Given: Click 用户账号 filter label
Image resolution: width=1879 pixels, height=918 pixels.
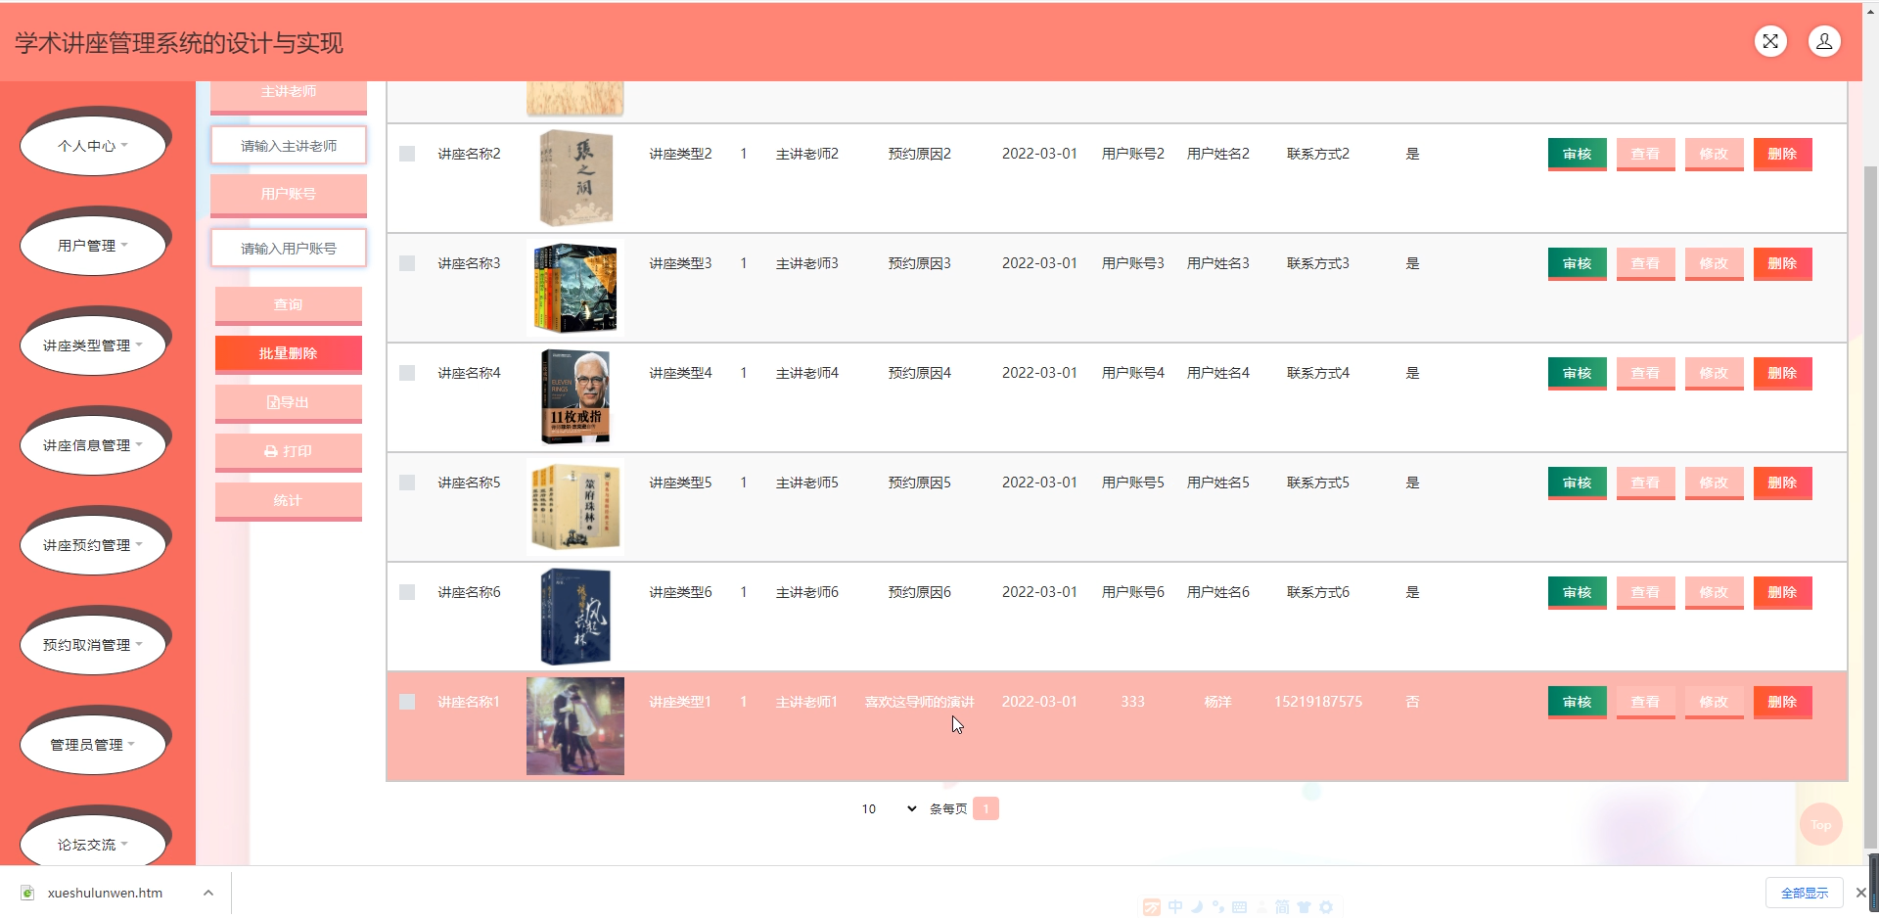Looking at the screenshot, I should [x=288, y=194].
